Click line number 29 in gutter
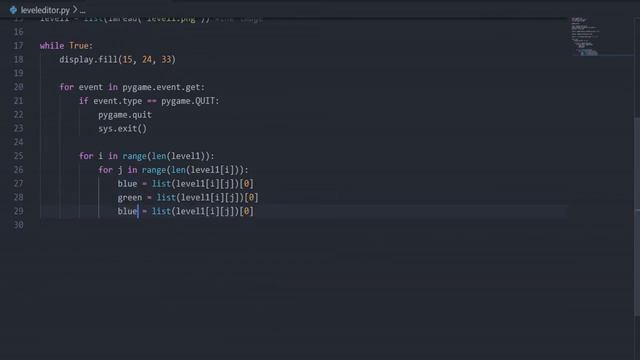Viewport: 640px width, 360px height. pyautogui.click(x=18, y=211)
